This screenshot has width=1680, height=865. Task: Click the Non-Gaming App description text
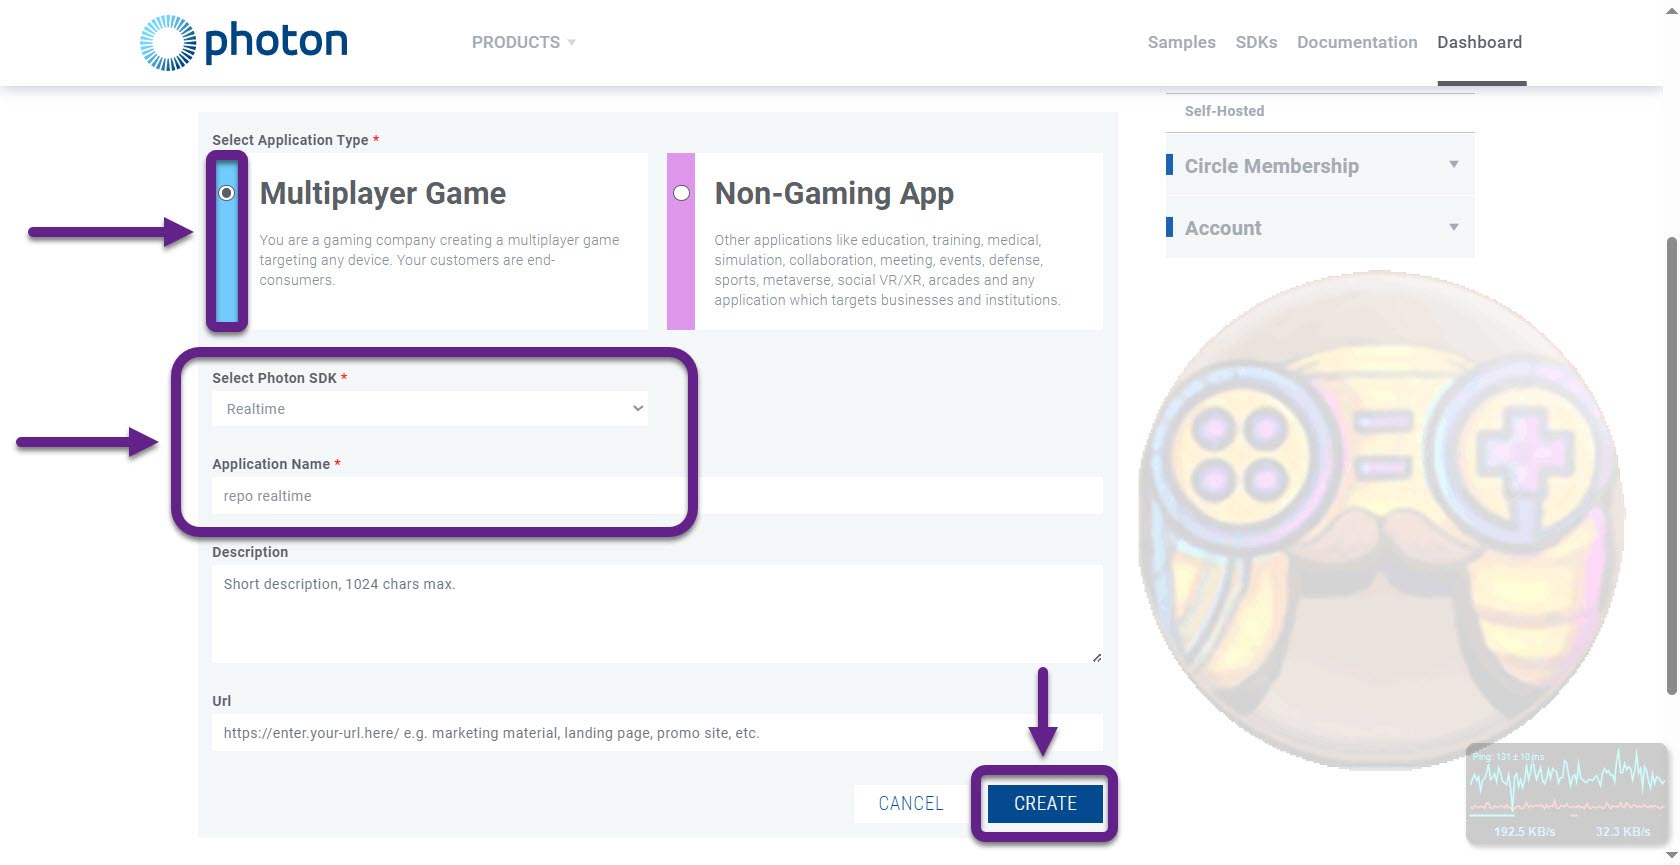coord(887,270)
